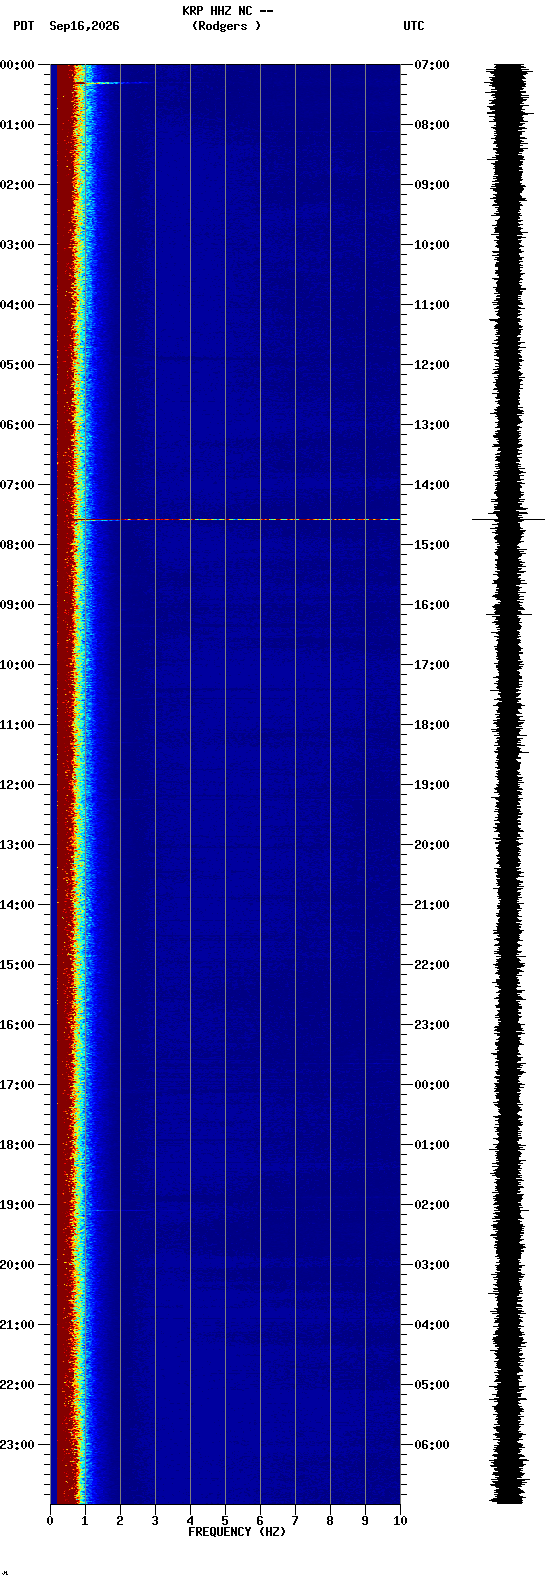Pick the 15:00 label on the UTC axis

point(432,545)
